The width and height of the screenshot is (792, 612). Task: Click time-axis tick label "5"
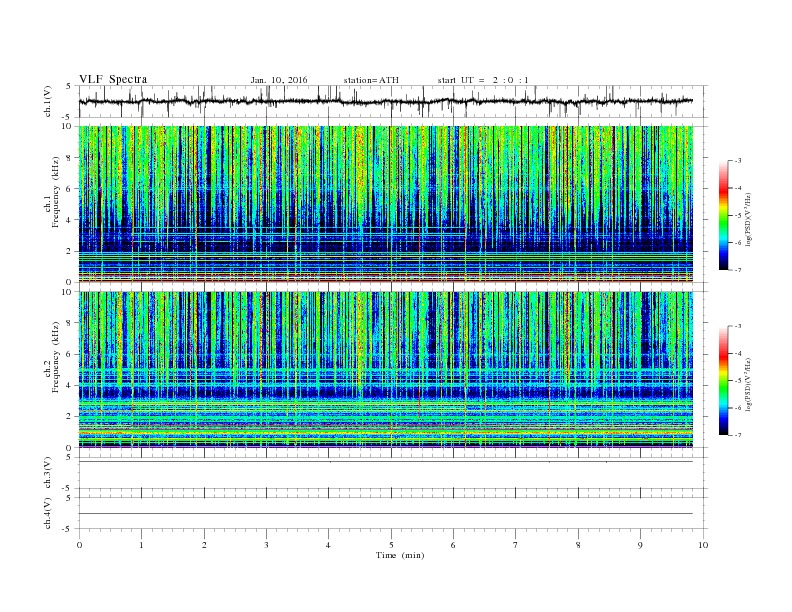[x=391, y=545]
